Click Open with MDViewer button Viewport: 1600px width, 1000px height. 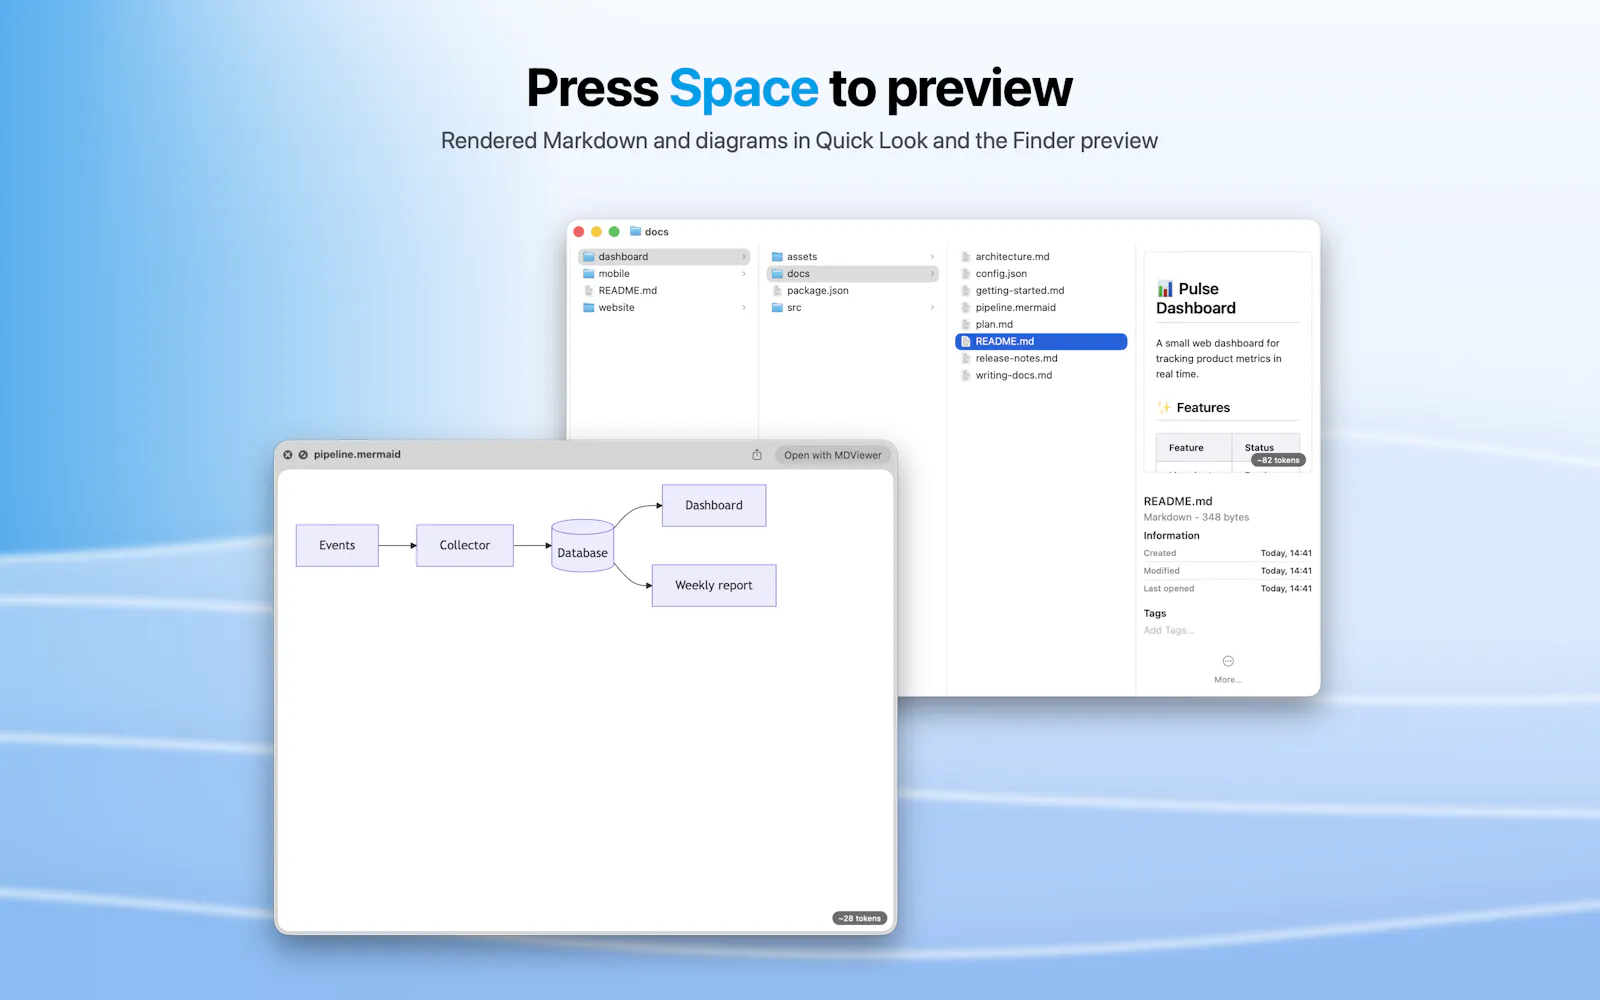(832, 455)
